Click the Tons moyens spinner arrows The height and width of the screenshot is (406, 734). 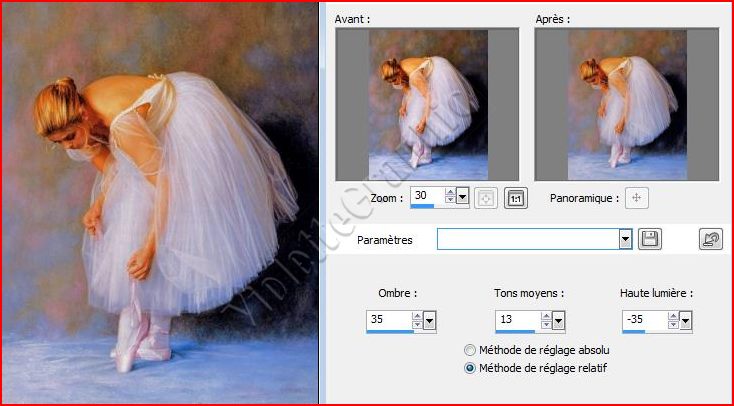pyautogui.click(x=546, y=321)
